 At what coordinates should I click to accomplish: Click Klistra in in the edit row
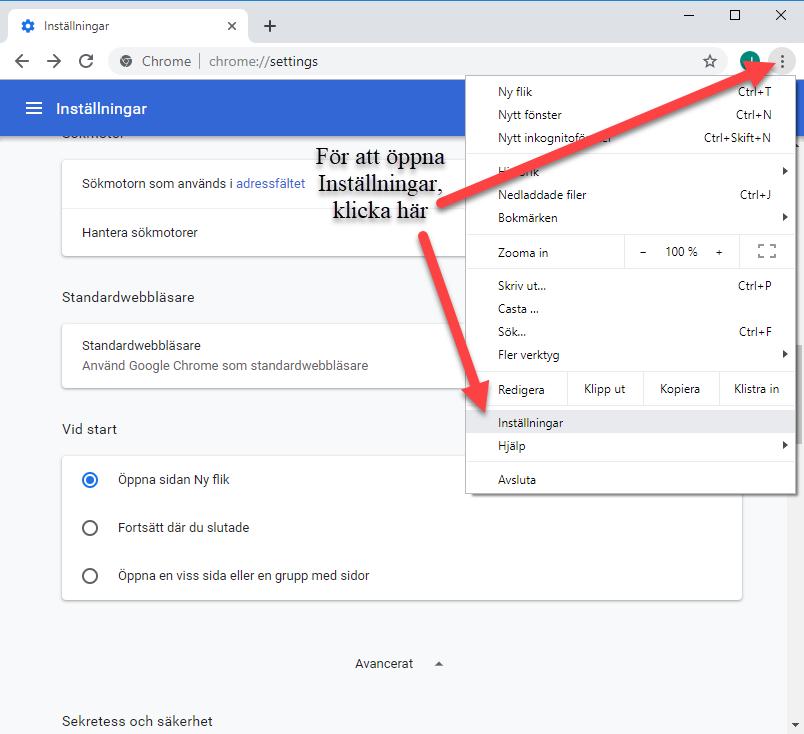(757, 389)
